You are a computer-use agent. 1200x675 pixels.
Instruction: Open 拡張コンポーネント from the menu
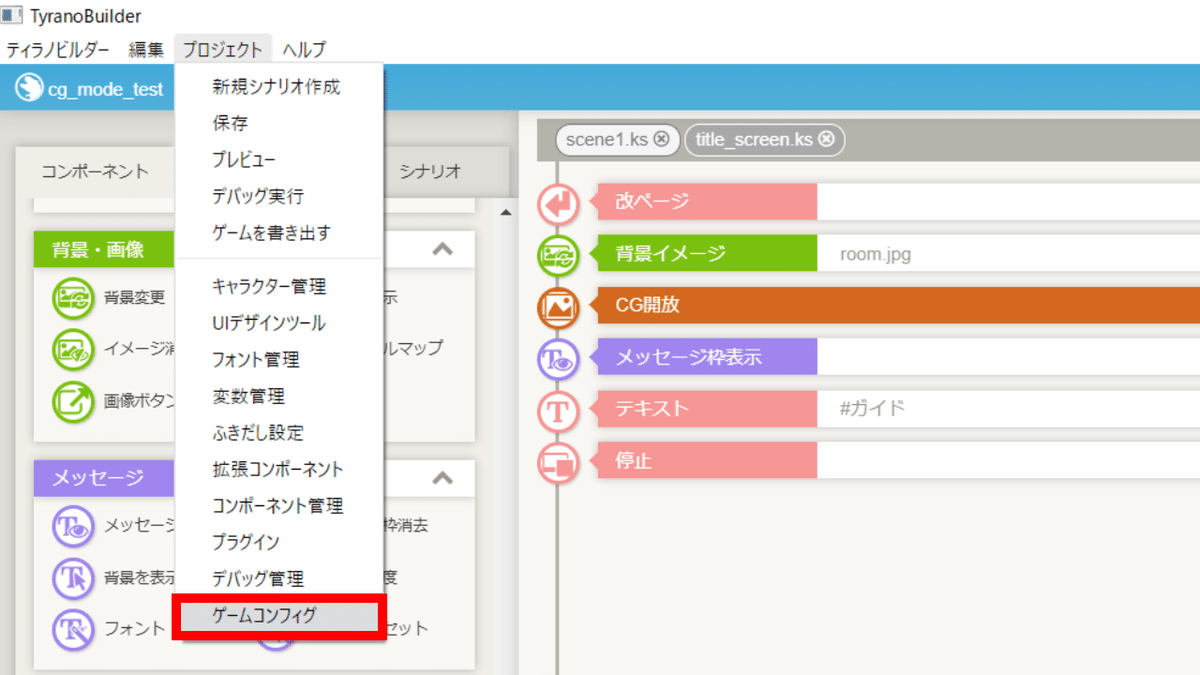279,469
